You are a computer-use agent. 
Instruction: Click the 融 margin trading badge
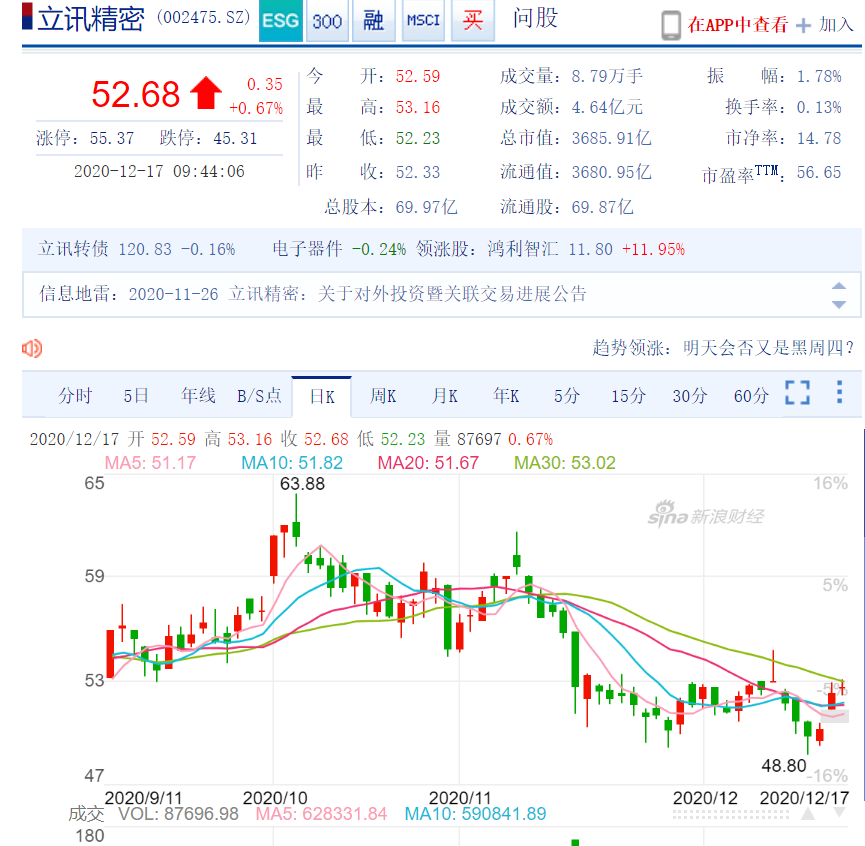tap(373, 21)
